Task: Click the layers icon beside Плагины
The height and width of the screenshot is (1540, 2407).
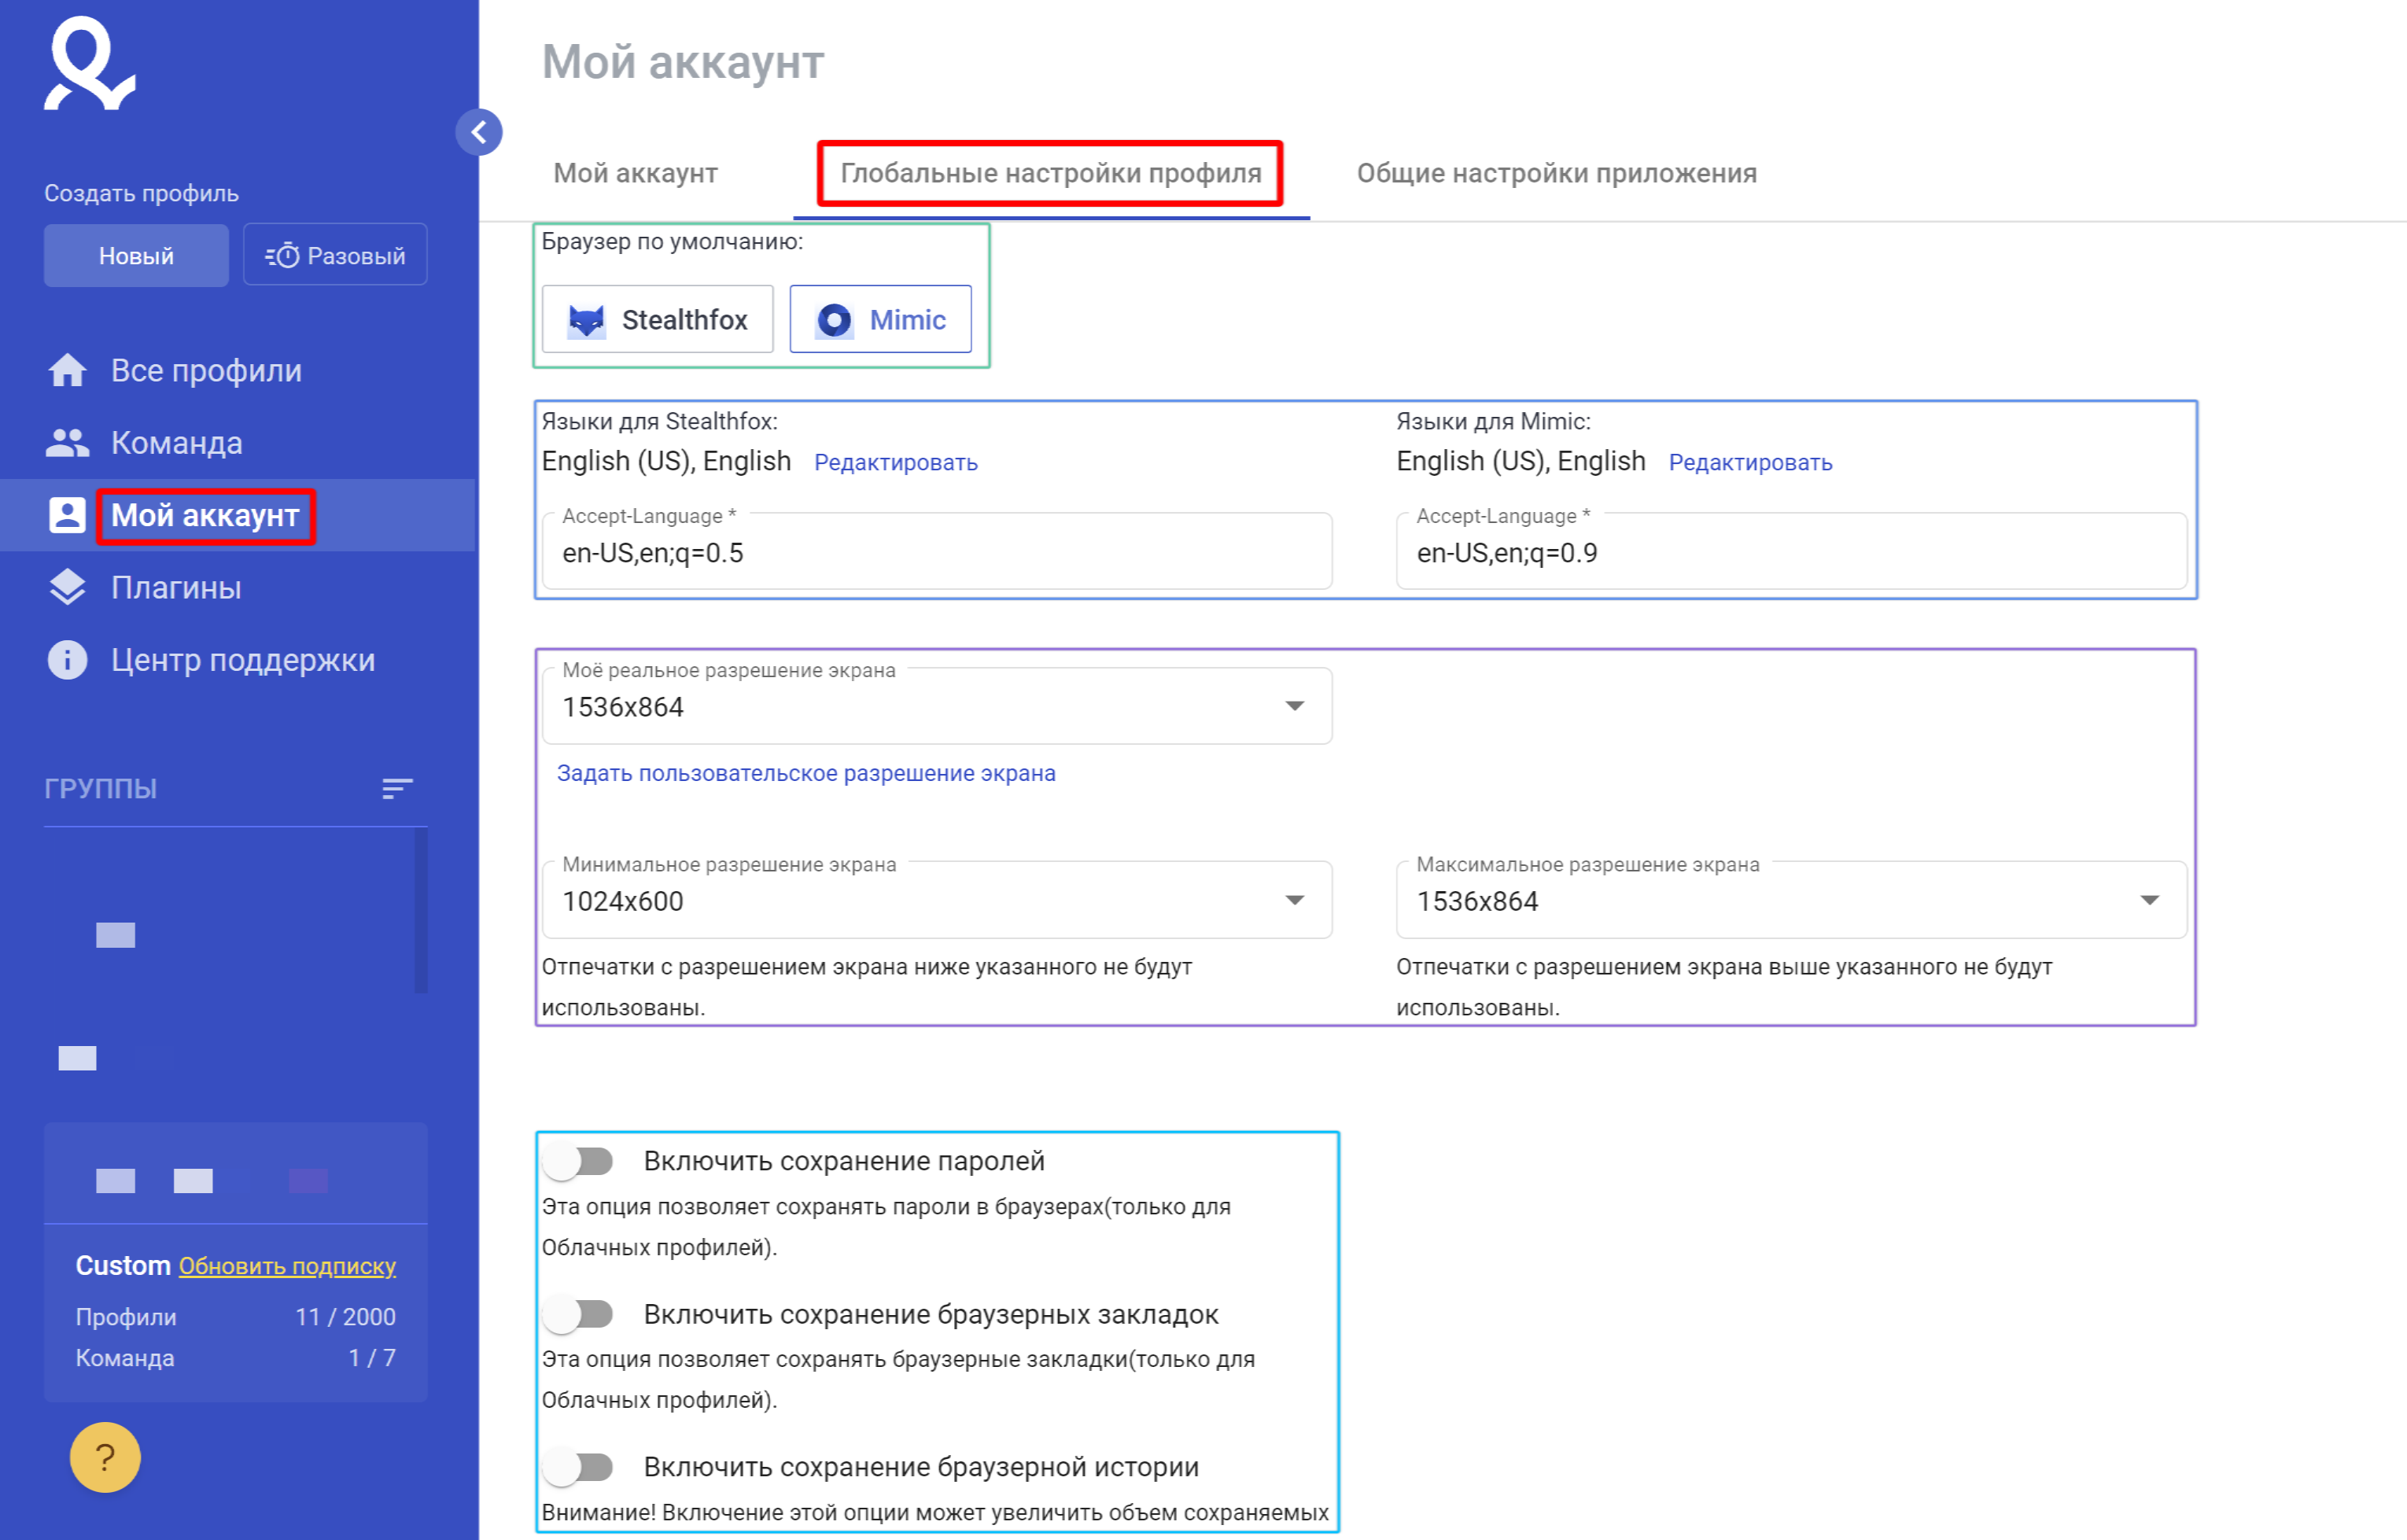Action: pyautogui.click(x=67, y=588)
